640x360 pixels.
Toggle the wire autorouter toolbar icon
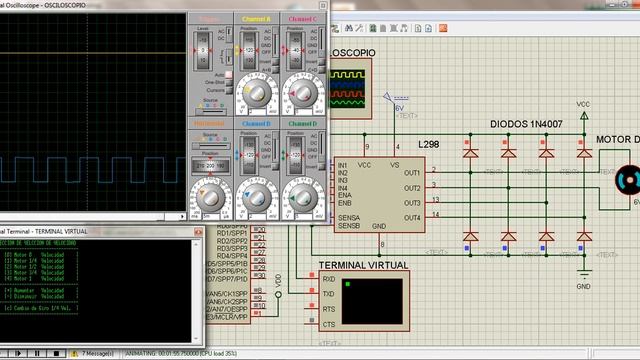coord(335,28)
